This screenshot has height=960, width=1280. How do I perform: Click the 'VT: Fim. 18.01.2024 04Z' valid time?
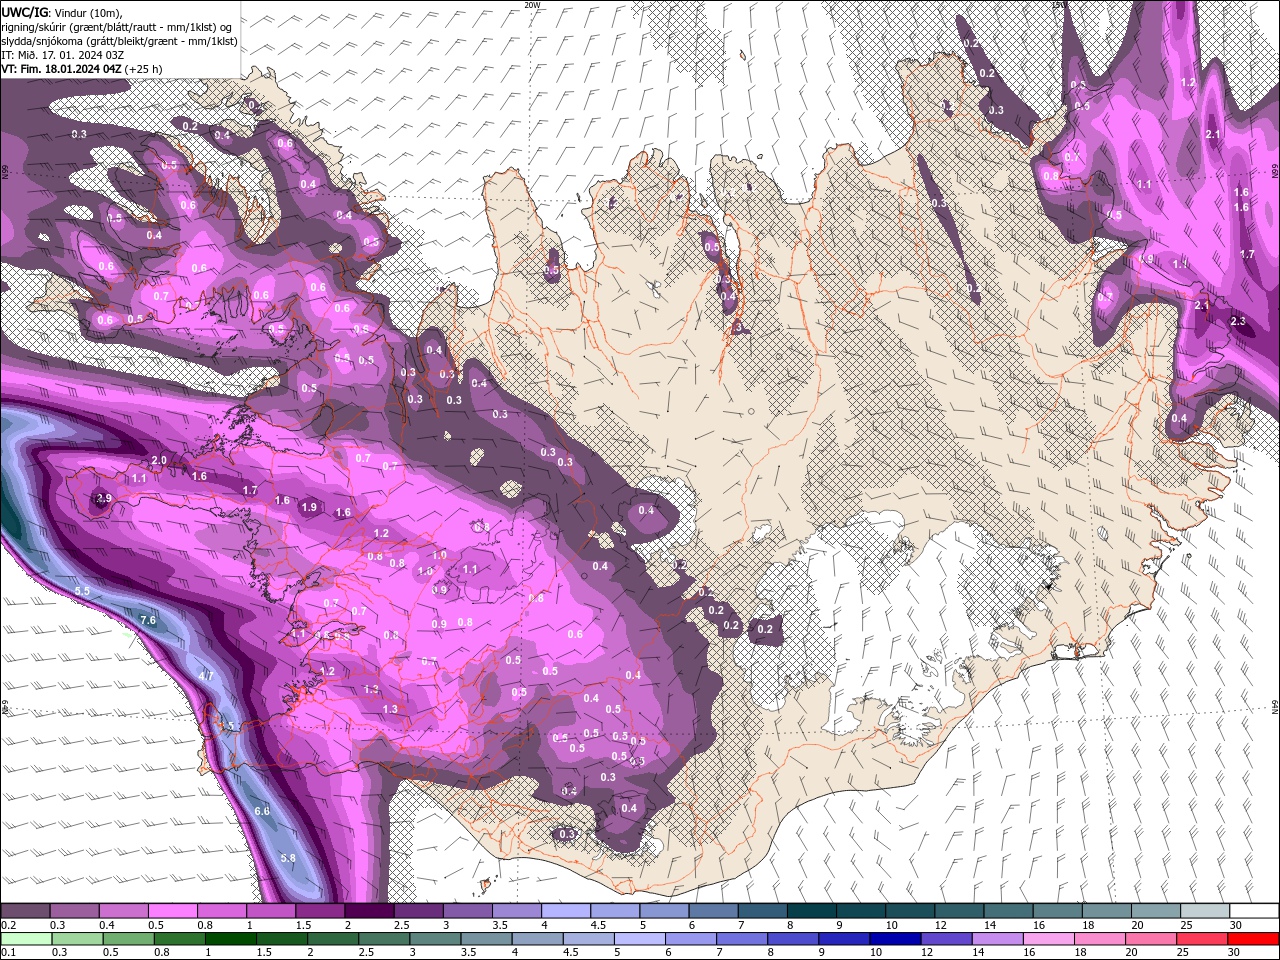pyautogui.click(x=61, y=69)
